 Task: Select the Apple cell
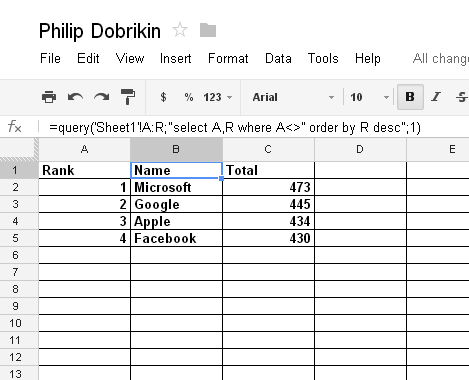coord(176,221)
